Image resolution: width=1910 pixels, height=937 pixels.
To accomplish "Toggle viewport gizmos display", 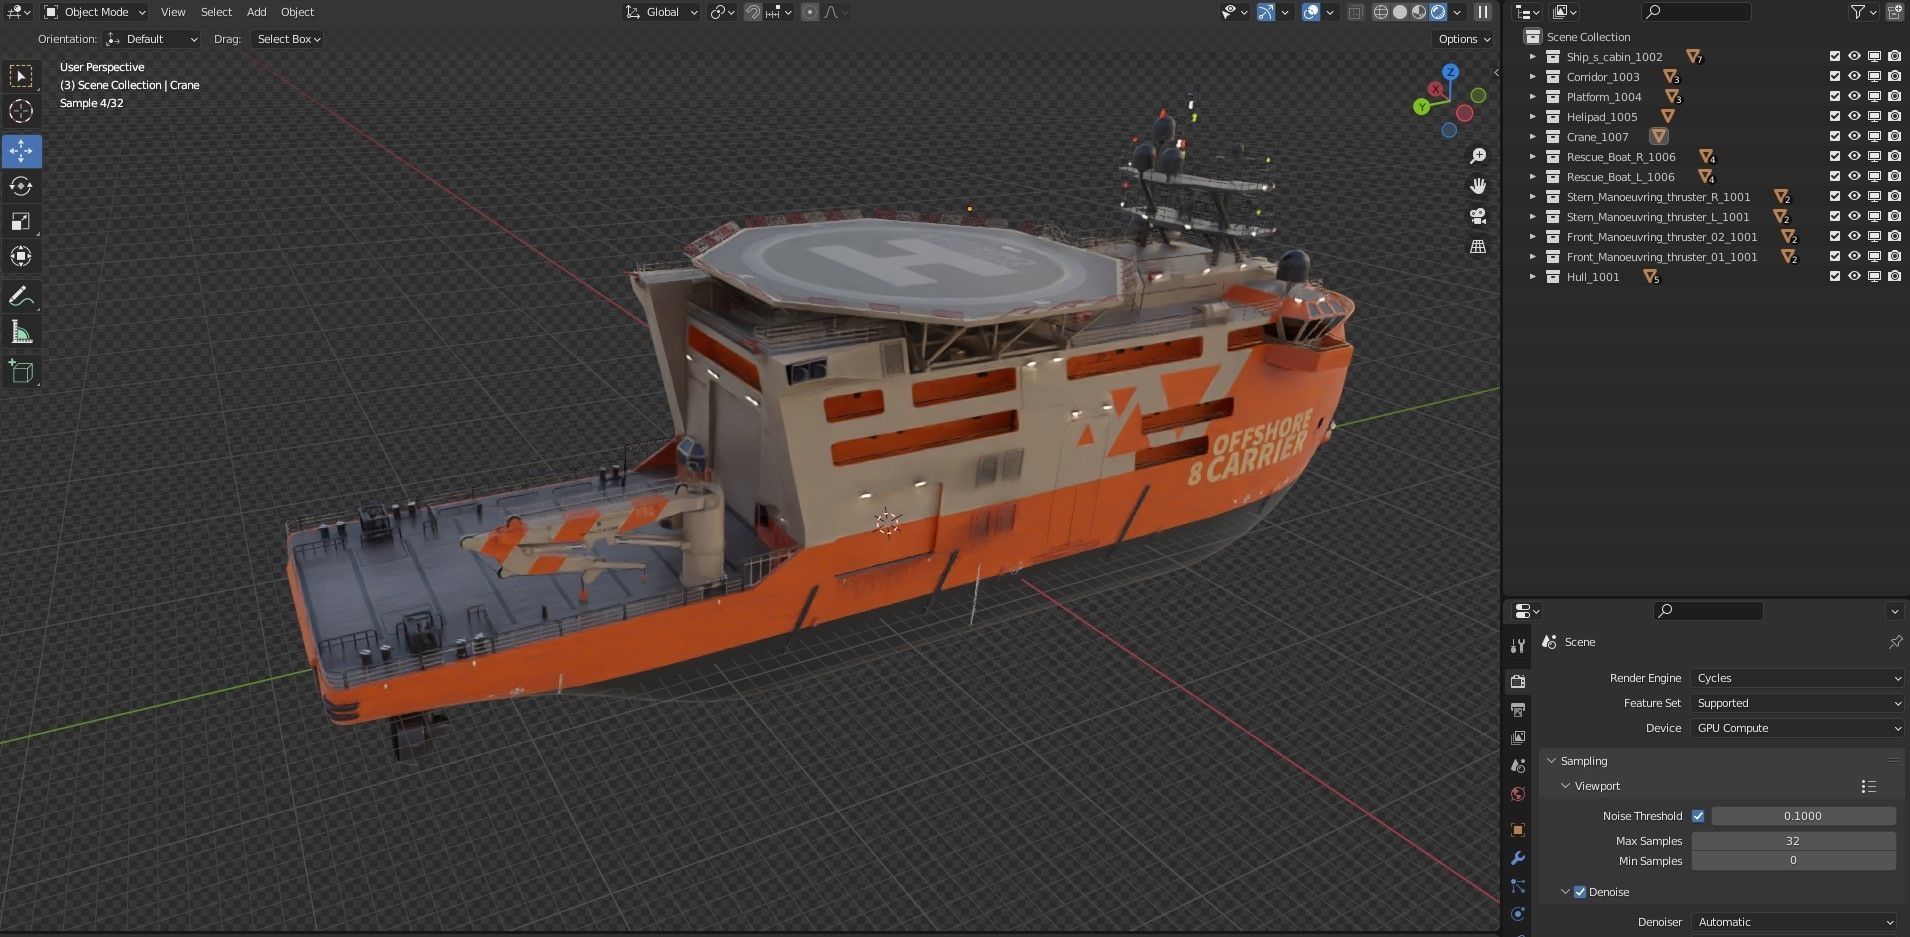I will pos(1265,12).
